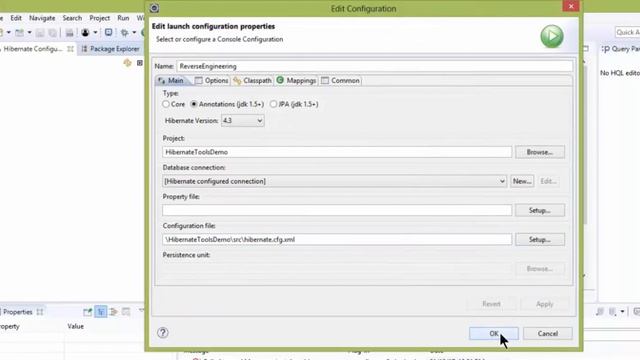Click the green run arrow icon in dialog header
Image resolution: width=640 pixels, height=360 pixels.
pyautogui.click(x=552, y=36)
